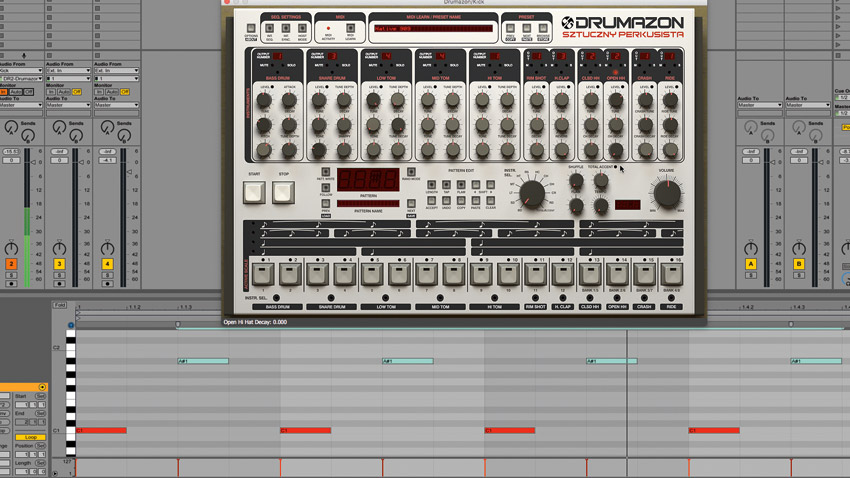Enable the MIDI Learn button
Screen dimensions: 850x478
(x=350, y=28)
